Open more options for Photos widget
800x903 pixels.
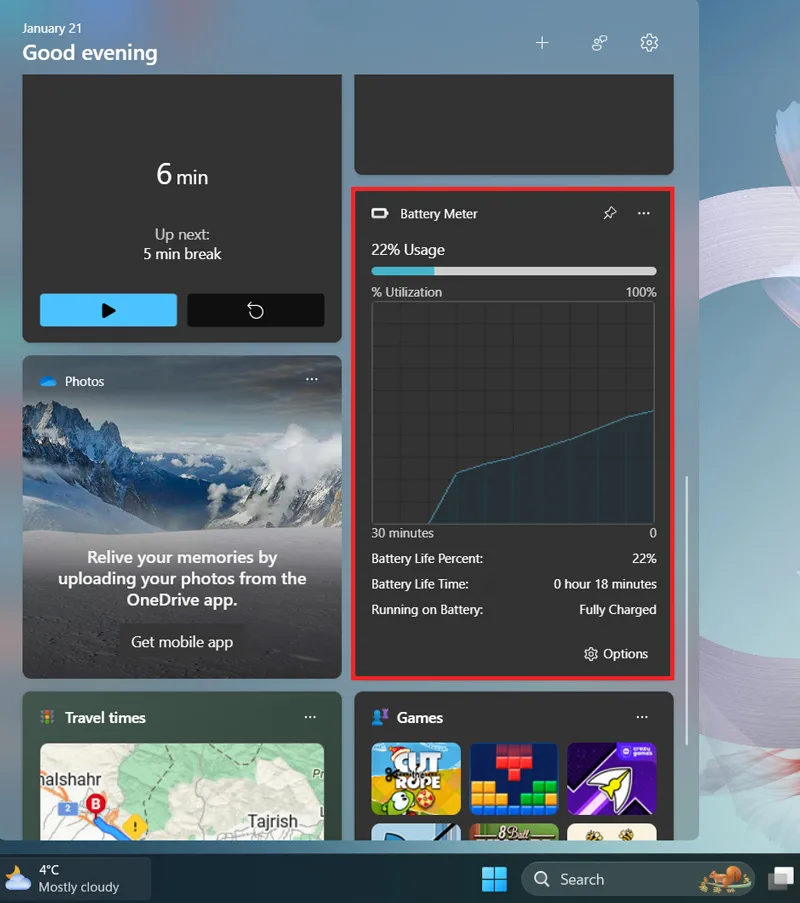(312, 379)
